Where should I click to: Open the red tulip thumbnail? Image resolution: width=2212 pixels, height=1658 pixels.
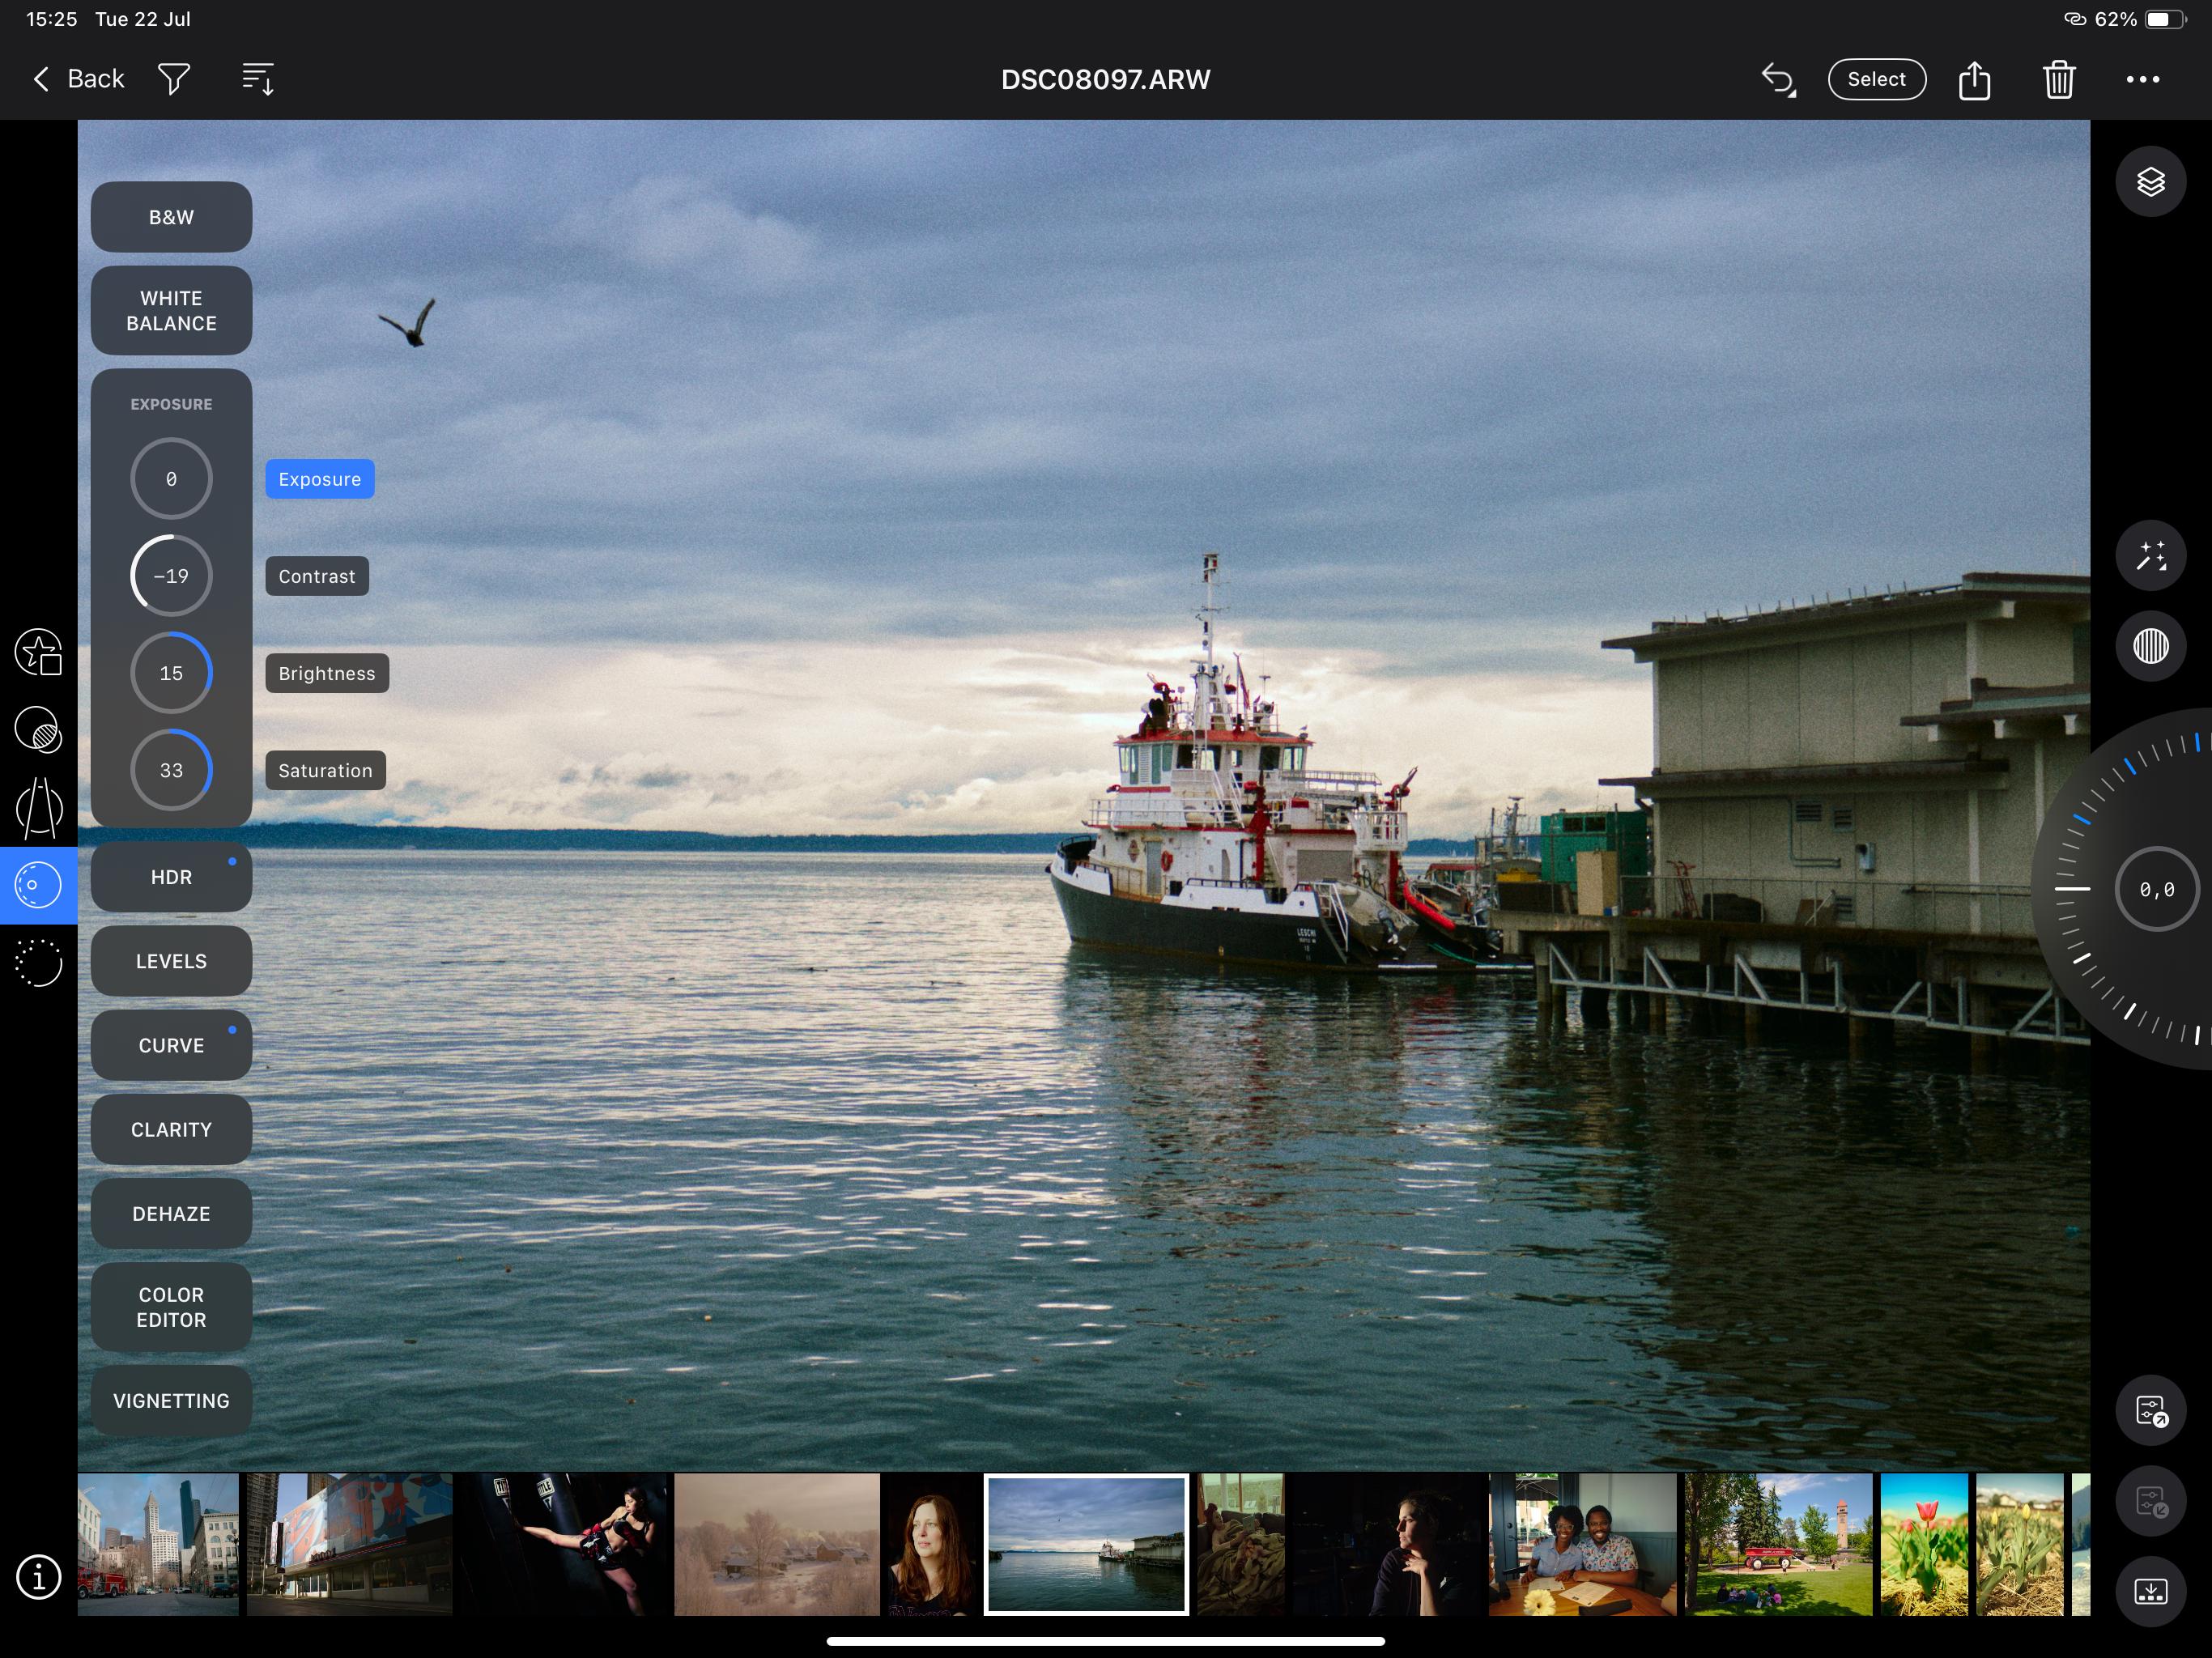coord(1924,1544)
